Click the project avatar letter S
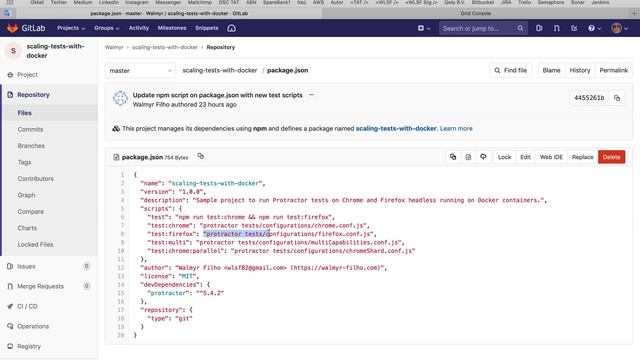Viewport: 640px width, 360px height. pos(13,51)
